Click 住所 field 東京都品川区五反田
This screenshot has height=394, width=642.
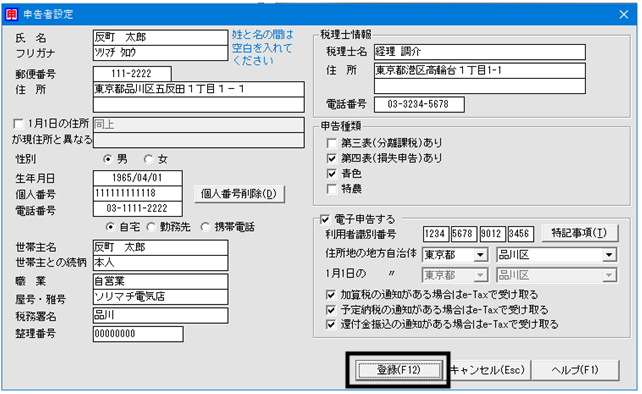click(x=199, y=89)
